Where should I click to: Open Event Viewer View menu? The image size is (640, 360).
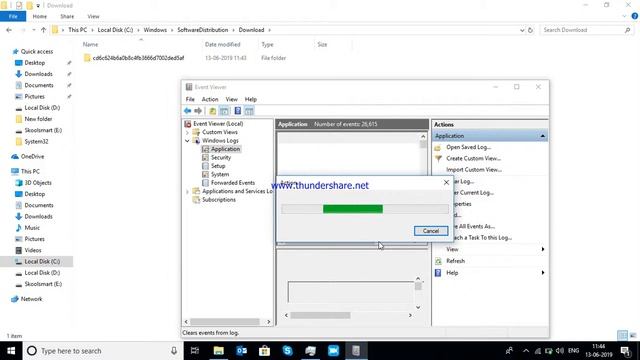231,99
